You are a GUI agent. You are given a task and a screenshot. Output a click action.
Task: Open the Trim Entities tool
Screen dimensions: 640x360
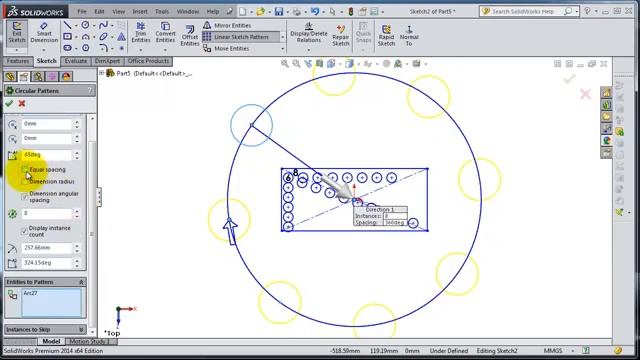(x=141, y=33)
